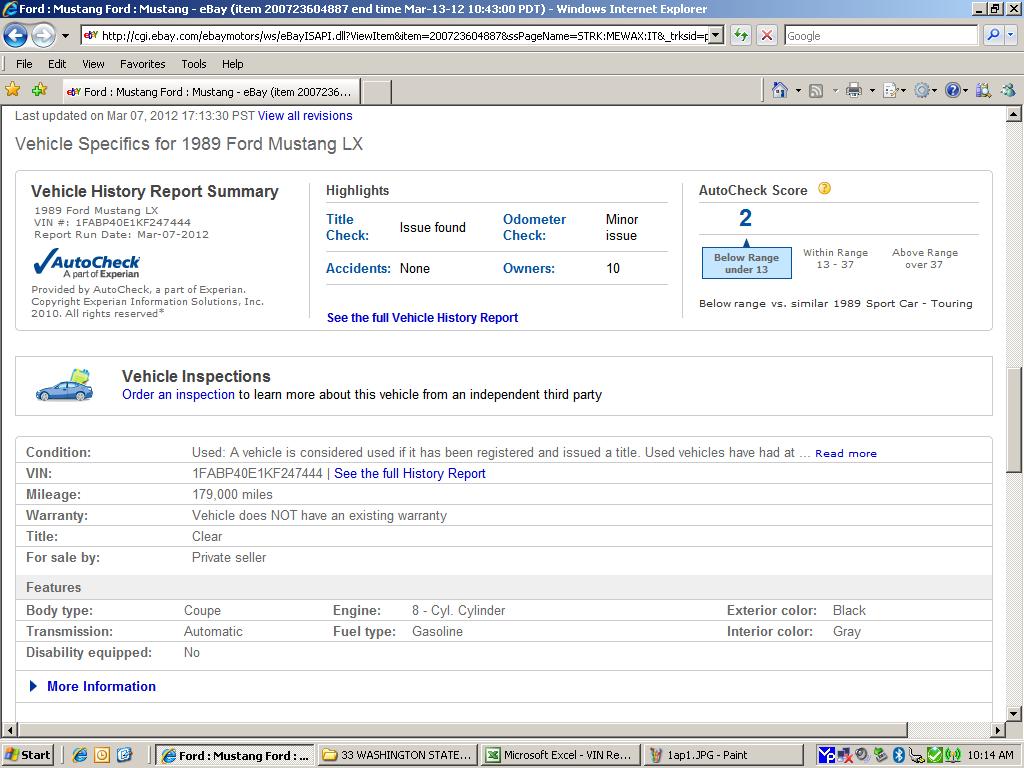Click the Title Check highlight label
1024x768 pixels.
347,227
